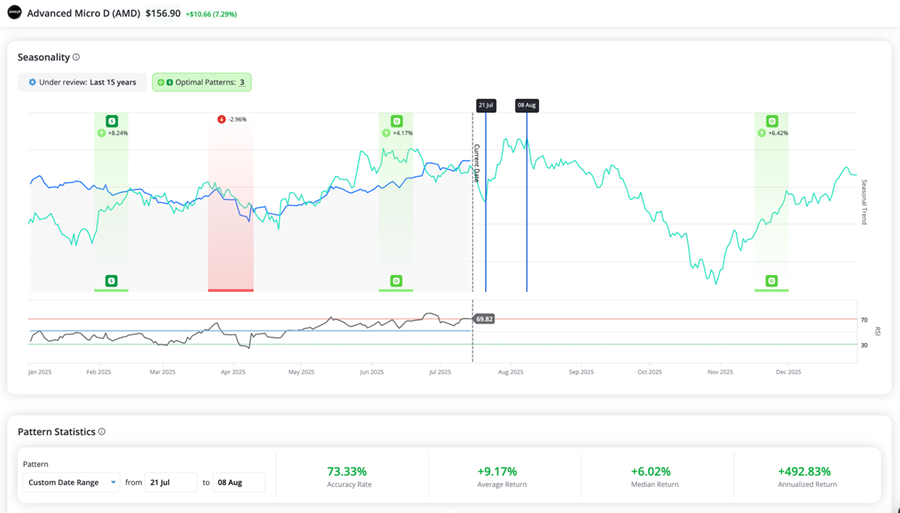Click the 21 Jul start date field

click(170, 482)
